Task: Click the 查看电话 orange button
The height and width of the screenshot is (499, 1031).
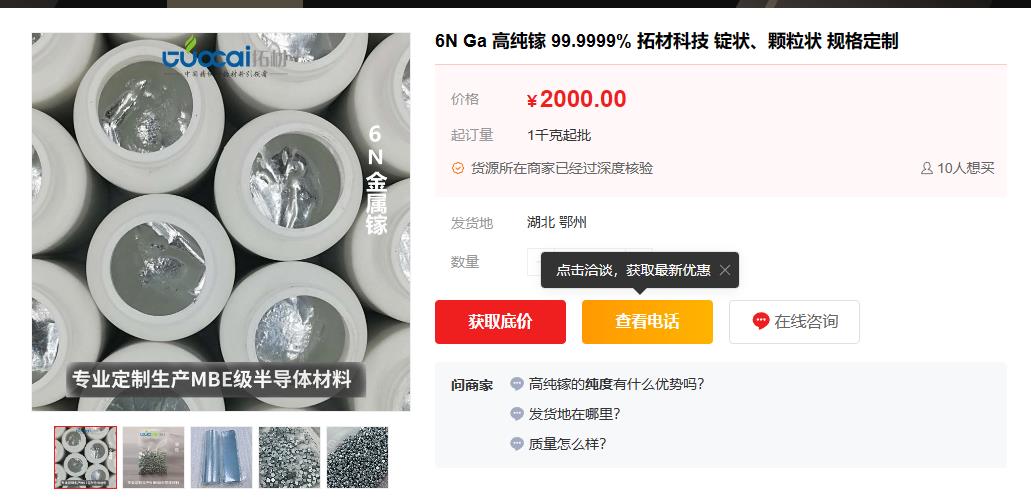Action: click(647, 322)
